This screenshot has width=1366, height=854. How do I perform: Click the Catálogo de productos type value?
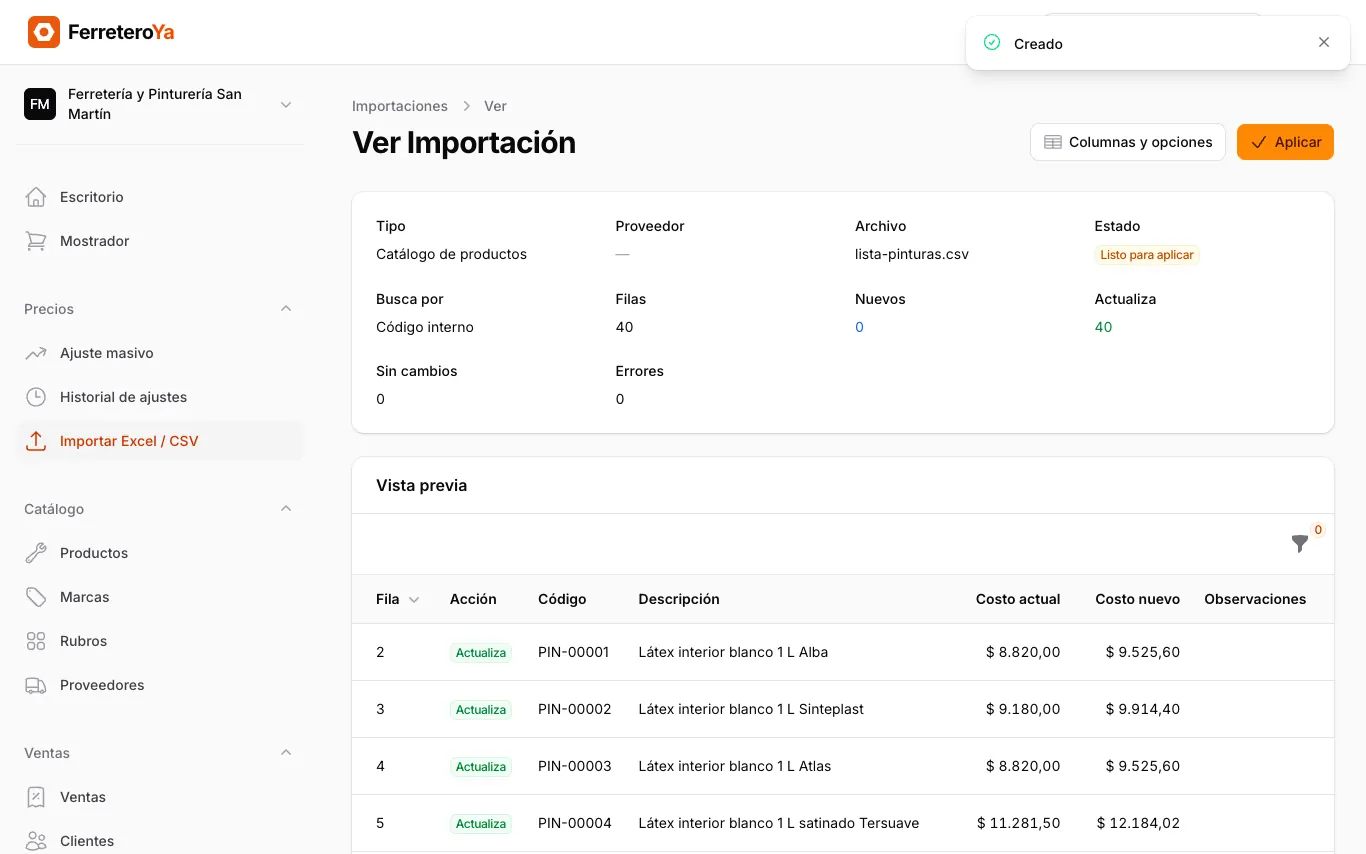(451, 254)
